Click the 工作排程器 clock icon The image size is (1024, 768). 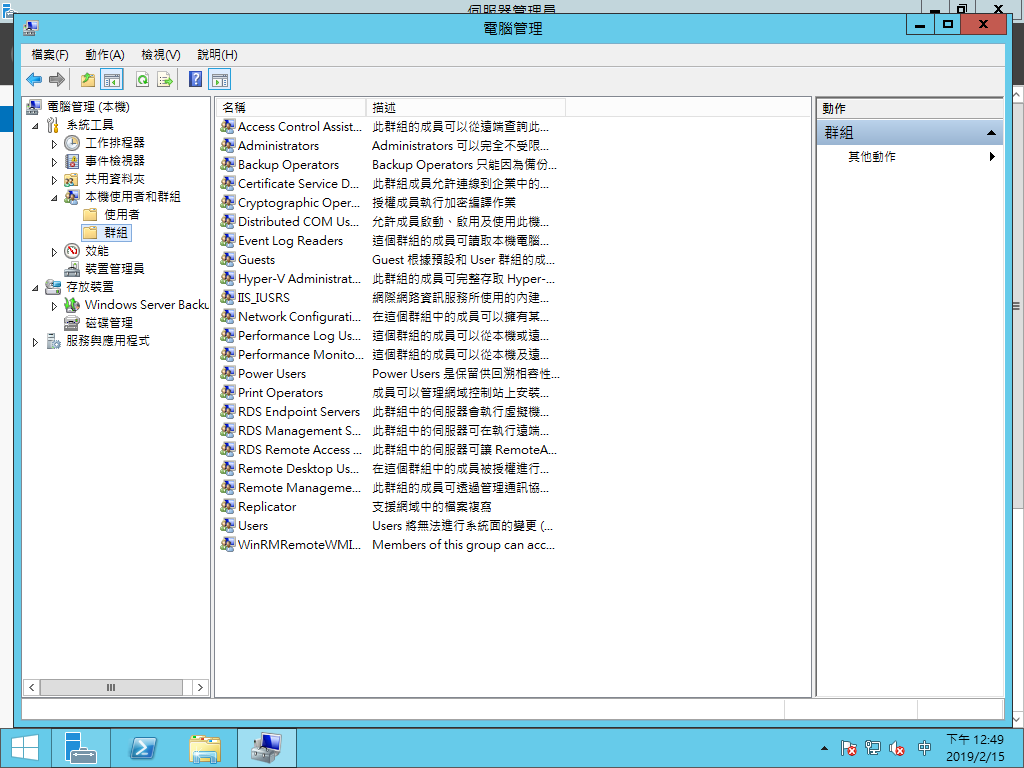coord(72,142)
